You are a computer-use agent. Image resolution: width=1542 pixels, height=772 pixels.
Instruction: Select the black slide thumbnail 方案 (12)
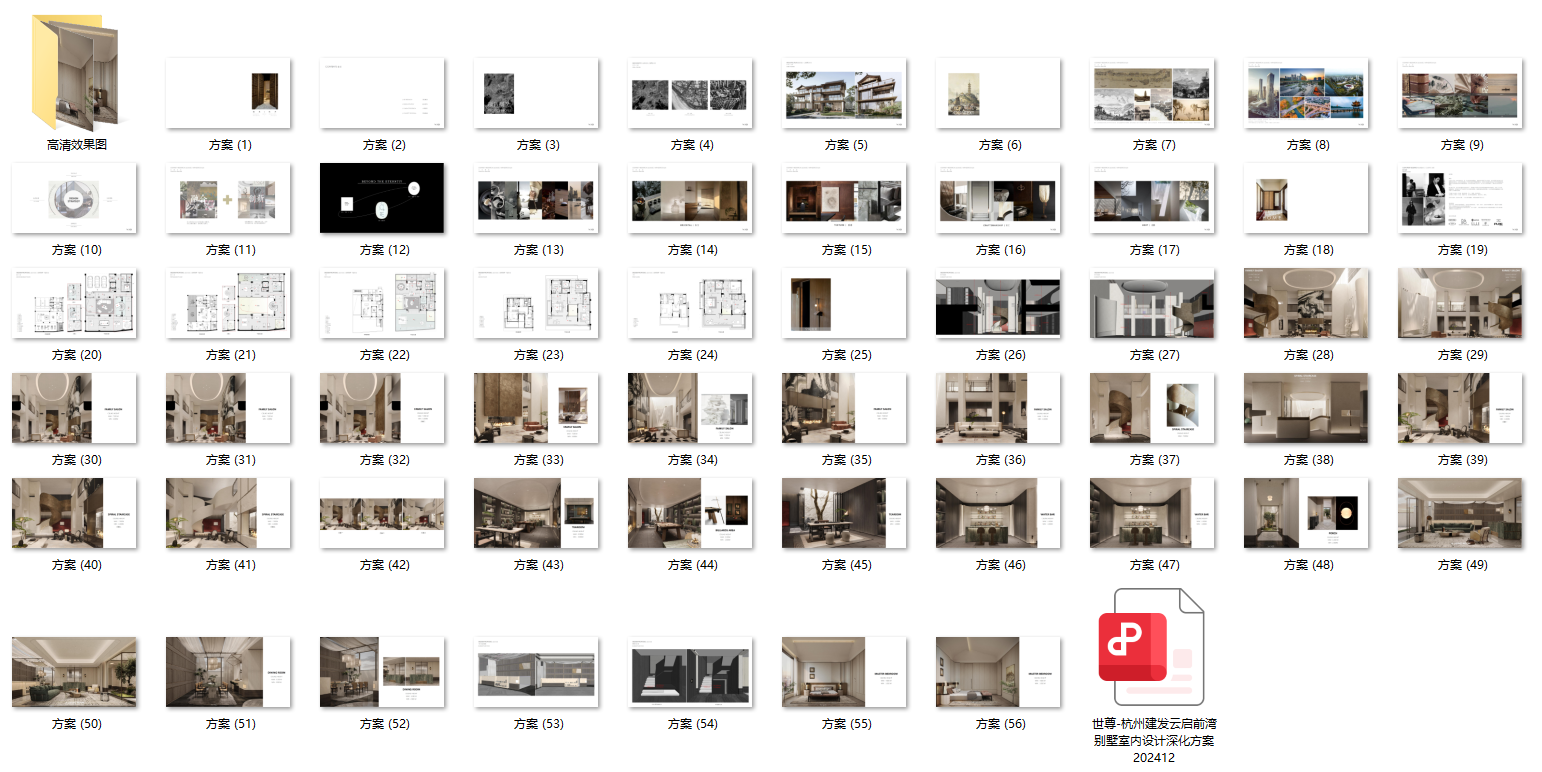(x=382, y=198)
